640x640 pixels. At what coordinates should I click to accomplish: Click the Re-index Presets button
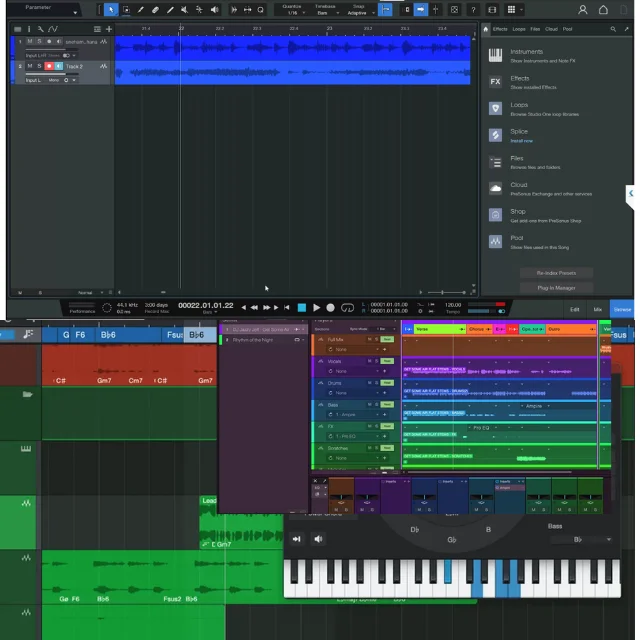pos(556,272)
